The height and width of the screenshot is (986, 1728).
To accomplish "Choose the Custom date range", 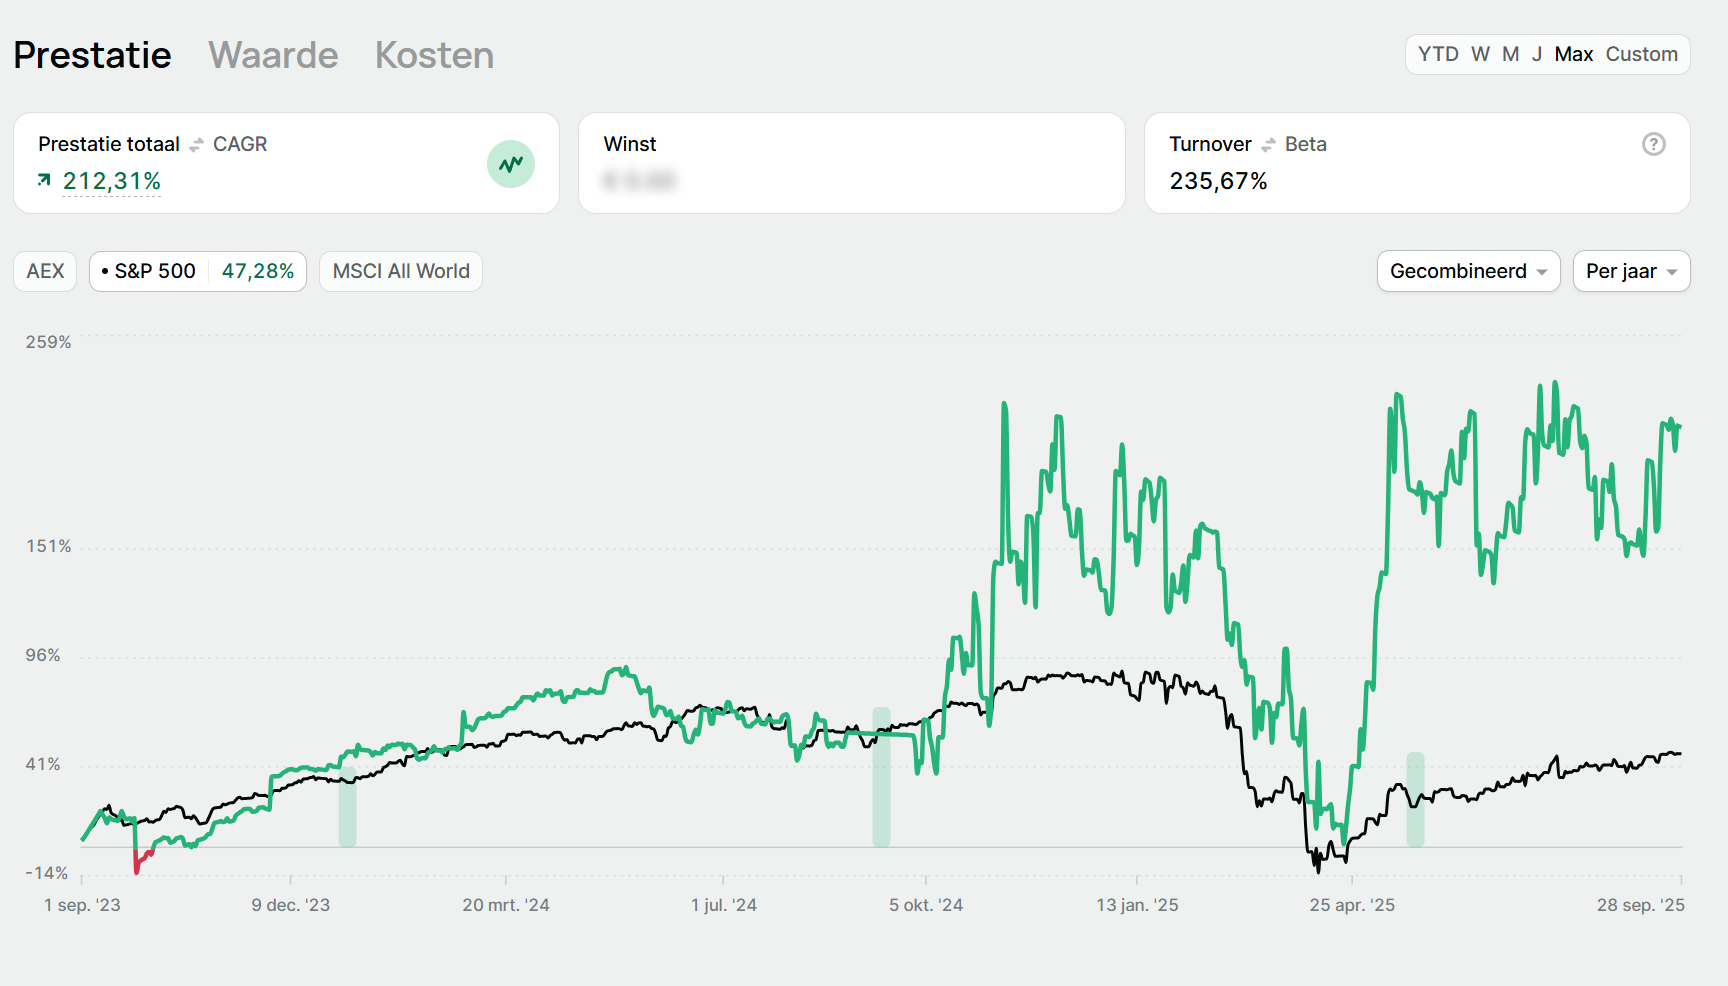I will tap(1641, 54).
